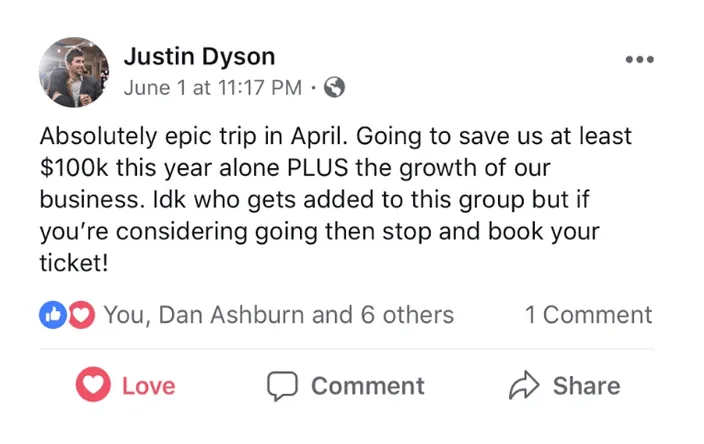Click the small red heart reaction icon

click(82, 315)
